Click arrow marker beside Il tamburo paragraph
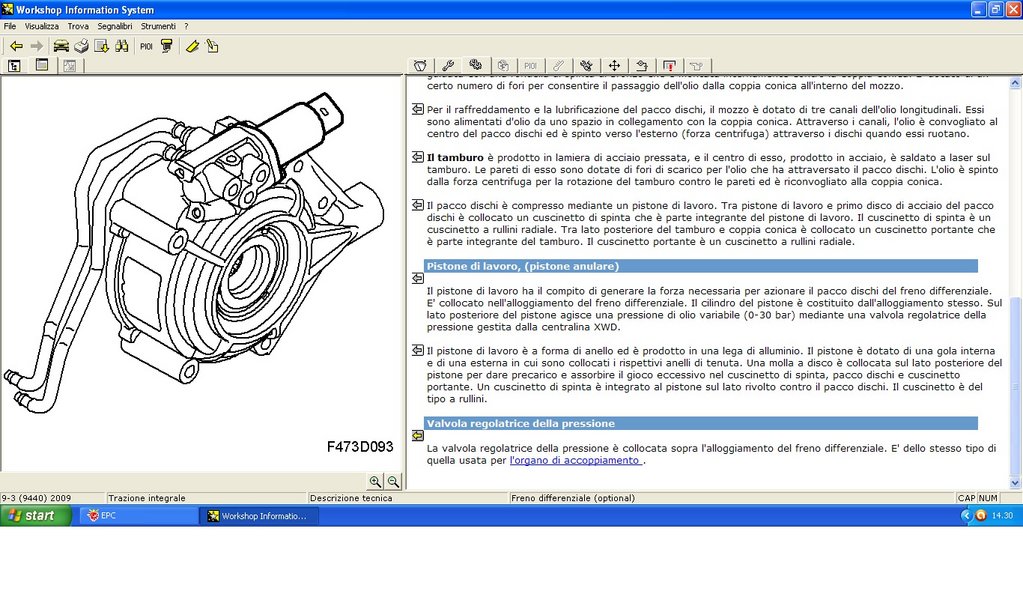Viewport: 1023px width, 615px height. 418,157
